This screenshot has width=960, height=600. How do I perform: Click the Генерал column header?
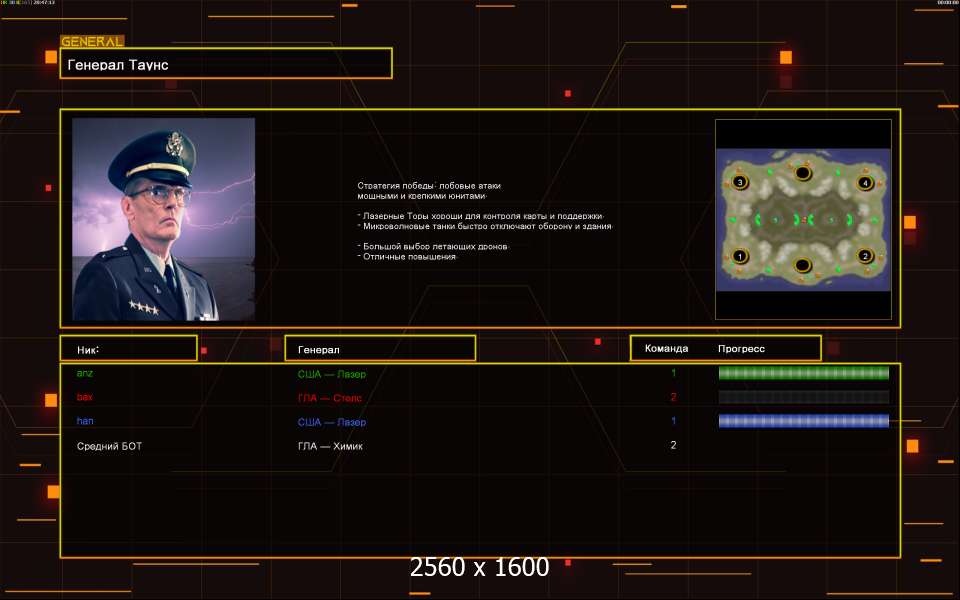[379, 349]
